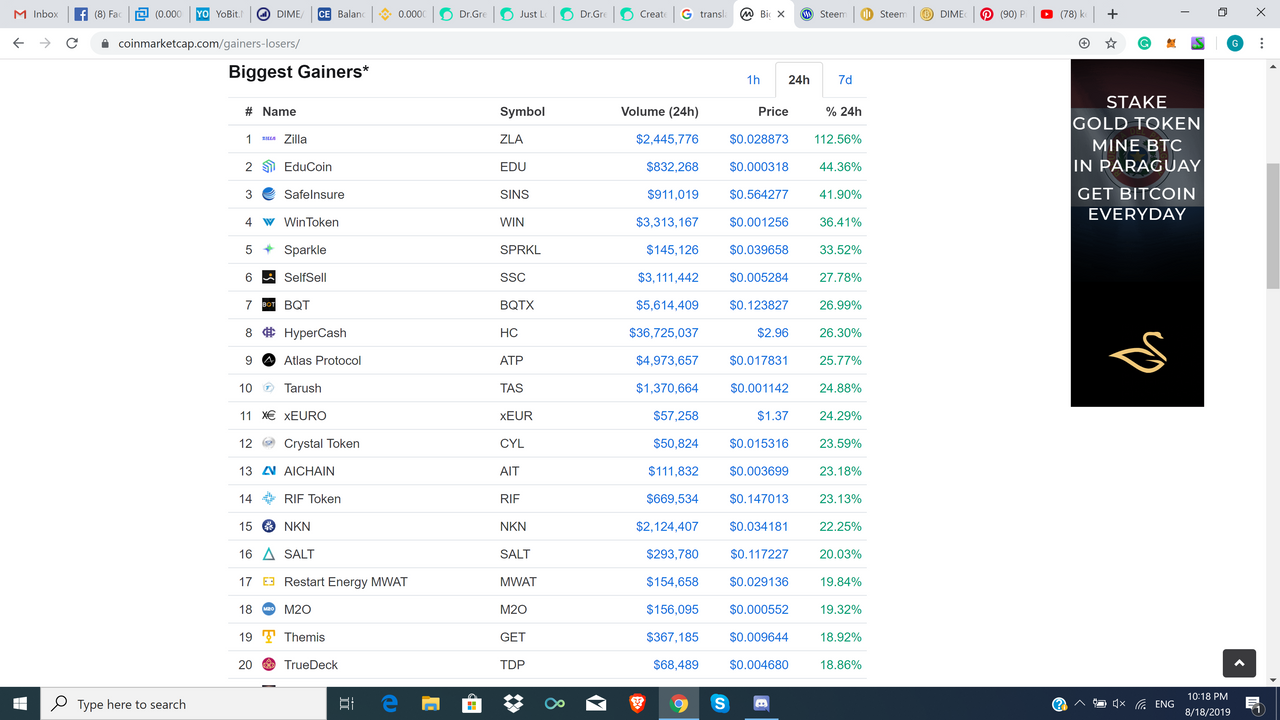
Task: Open the Windows Start menu
Action: click(x=20, y=704)
